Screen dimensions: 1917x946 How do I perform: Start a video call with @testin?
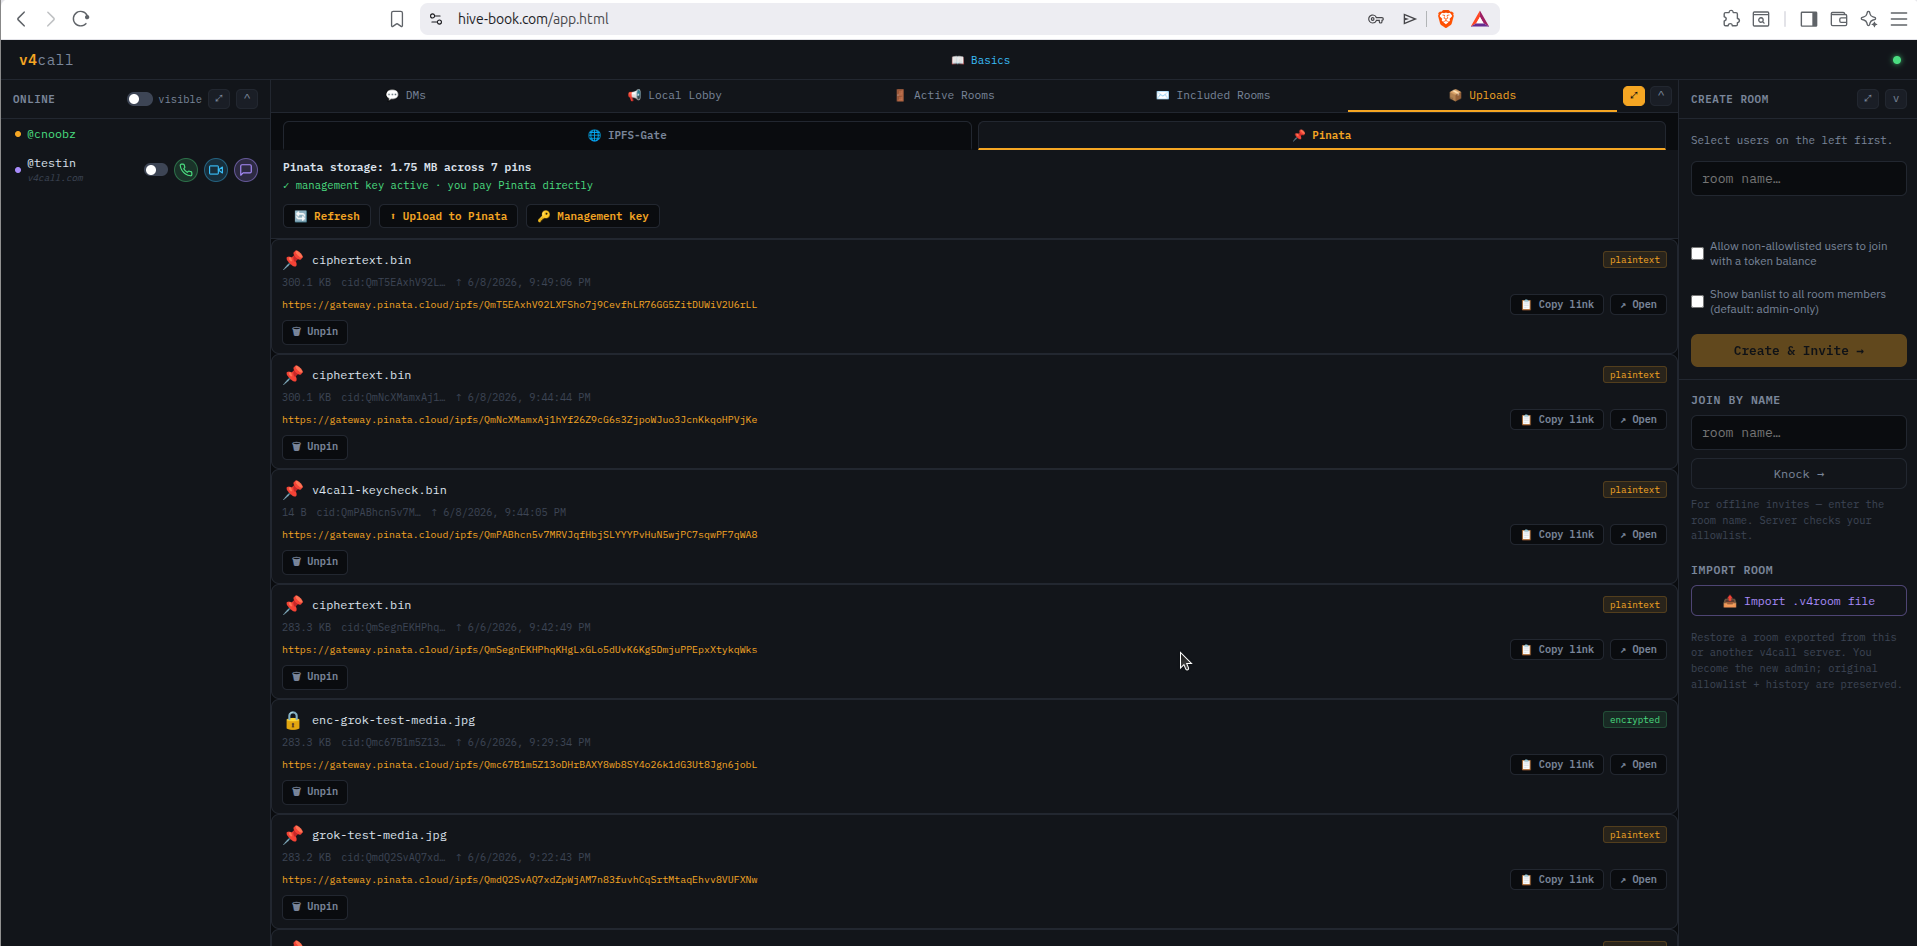(216, 170)
